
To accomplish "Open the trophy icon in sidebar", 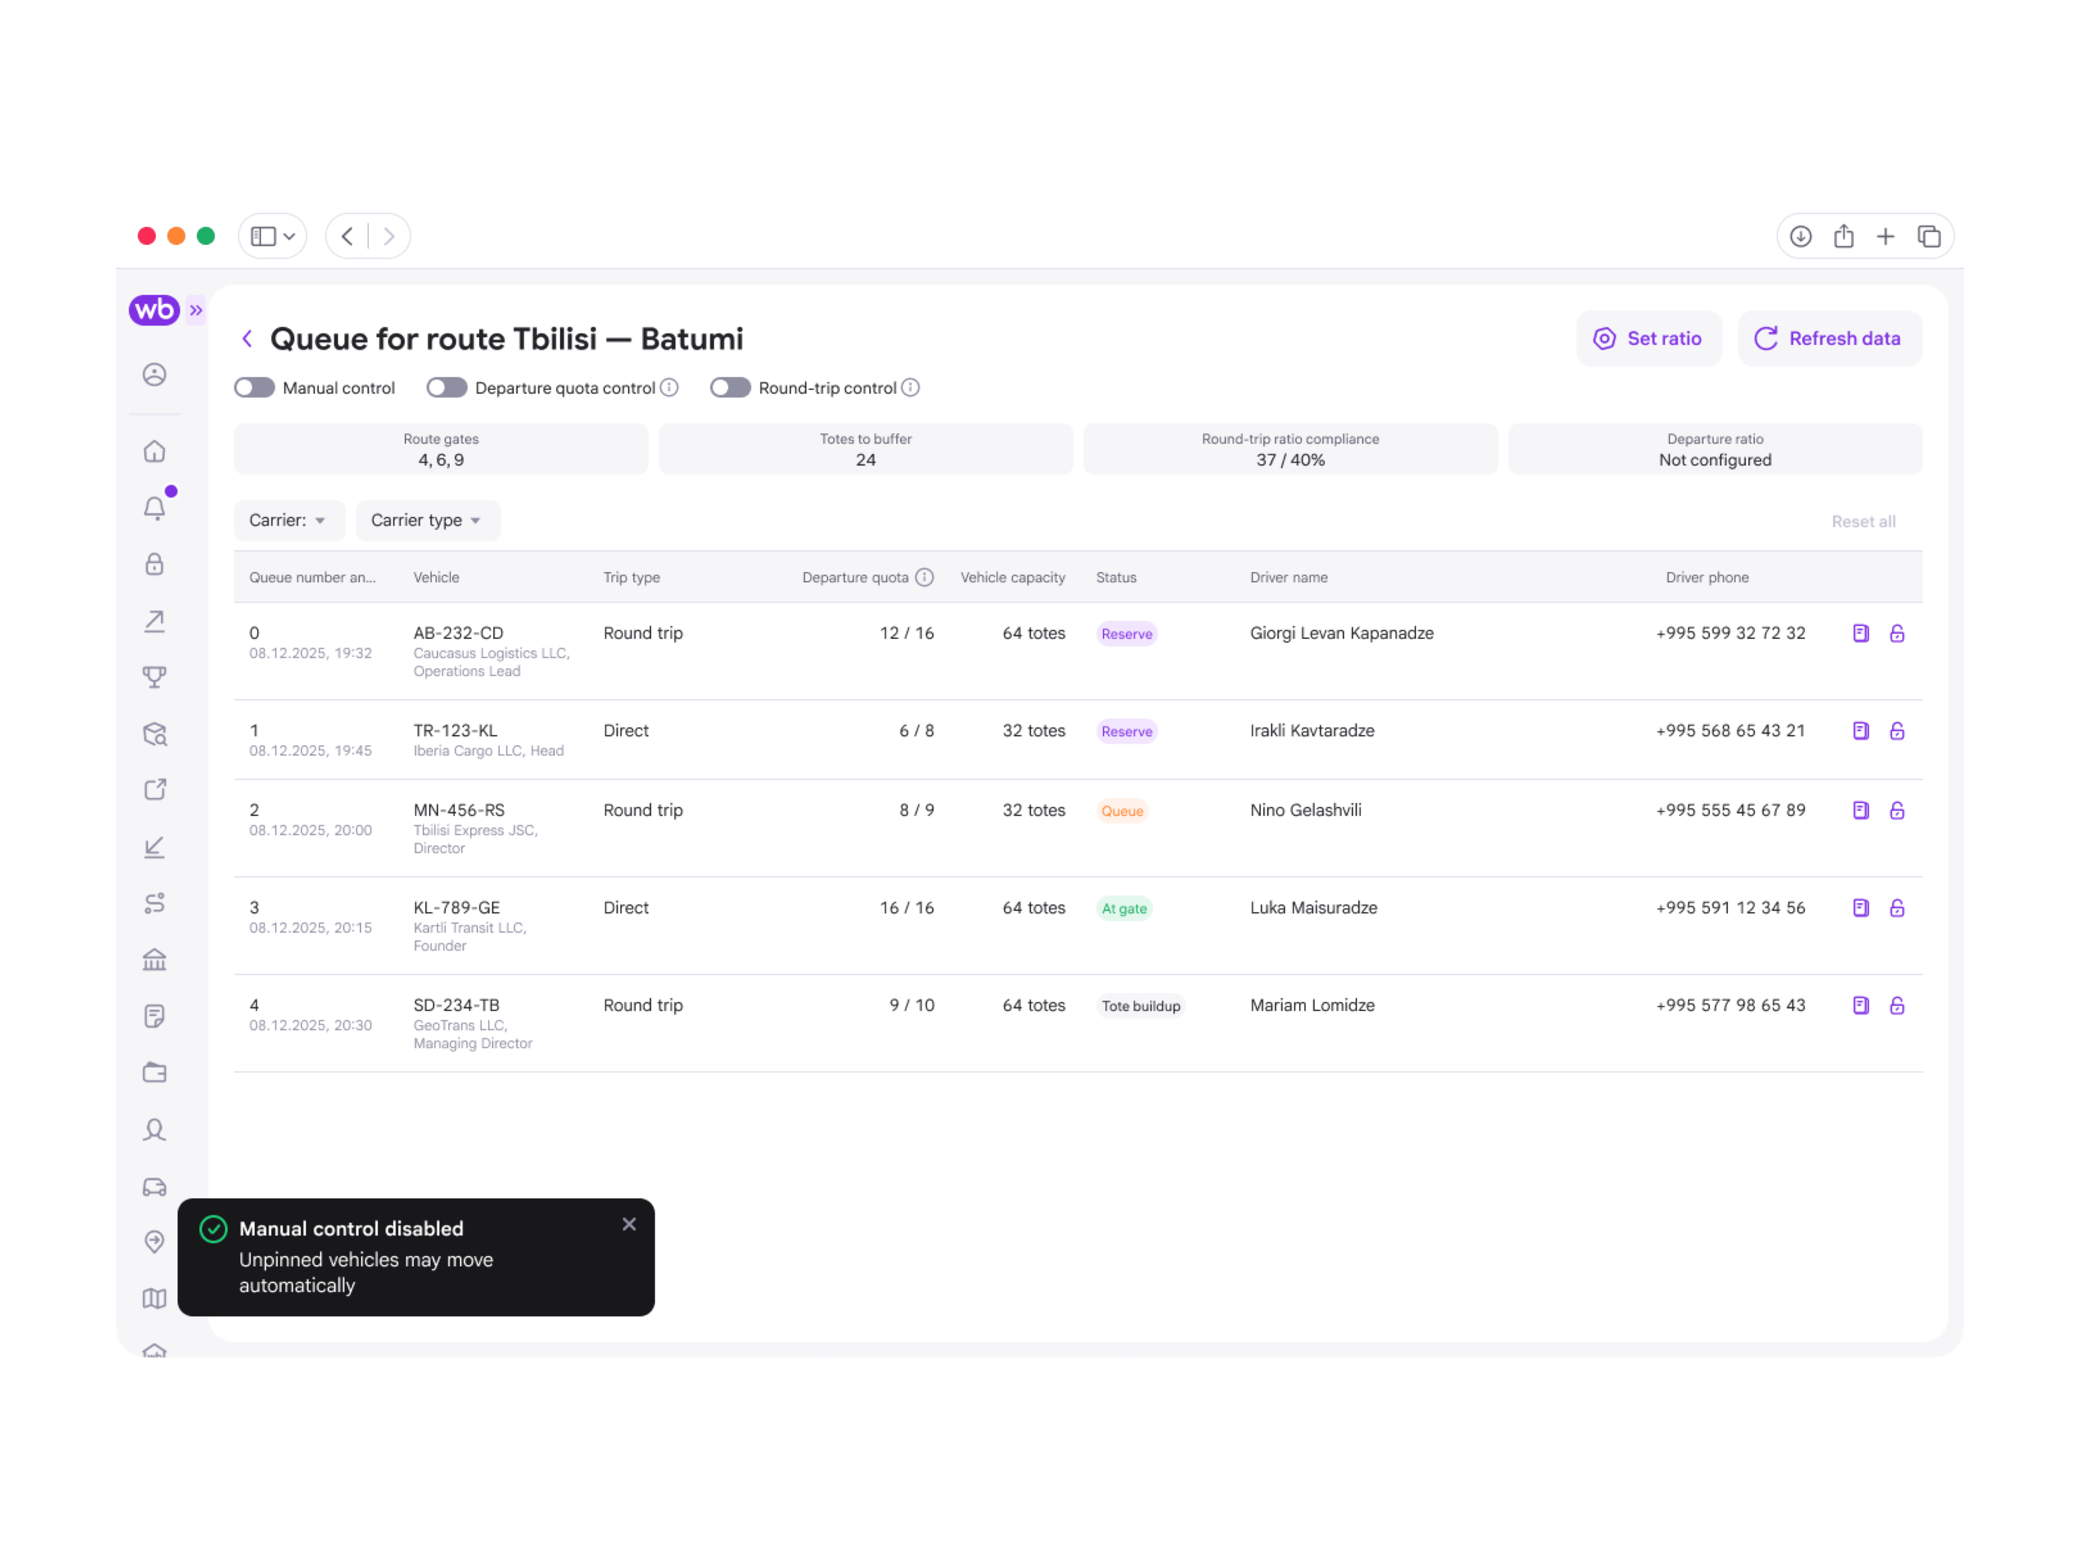I will point(154,677).
